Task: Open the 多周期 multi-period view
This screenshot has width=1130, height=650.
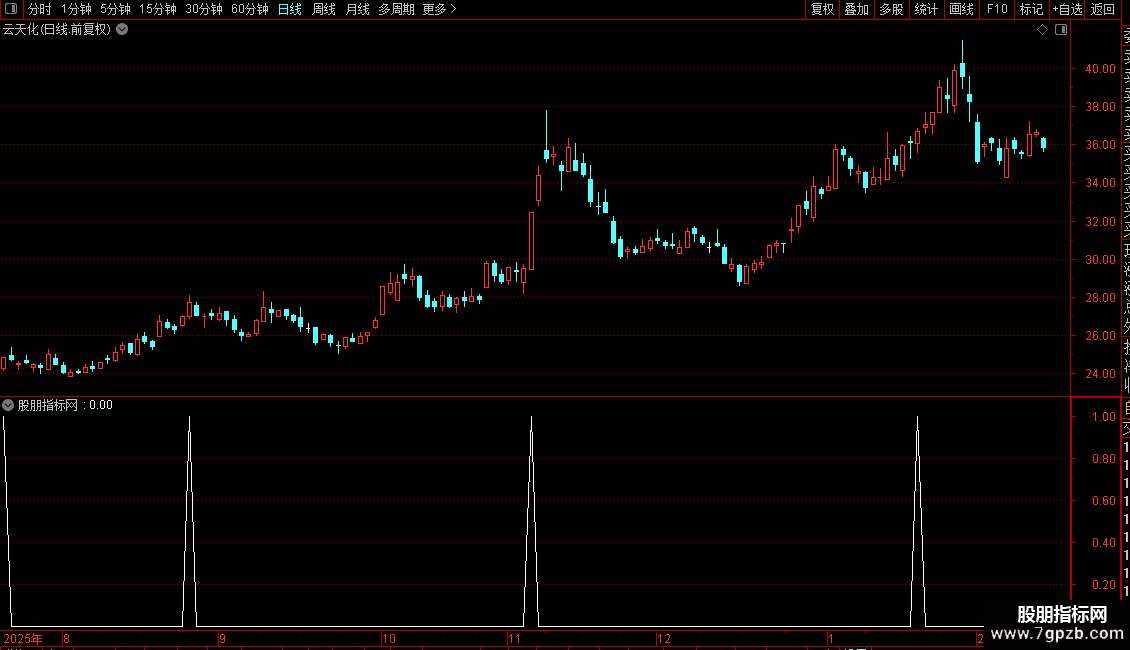Action: tap(396, 9)
